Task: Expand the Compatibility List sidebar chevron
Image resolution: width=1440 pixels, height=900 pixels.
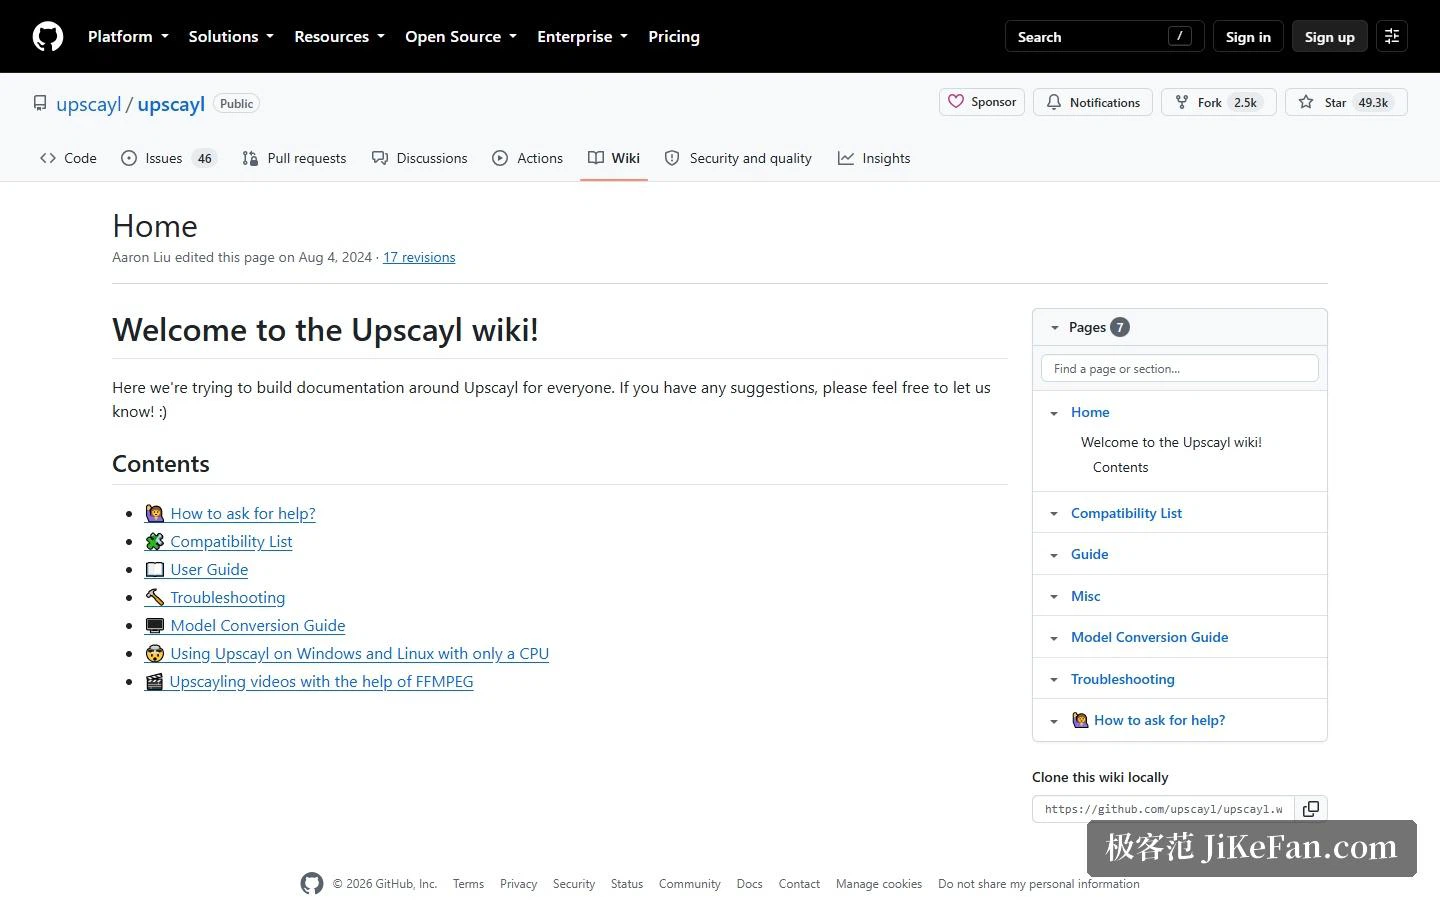Action: (x=1054, y=514)
